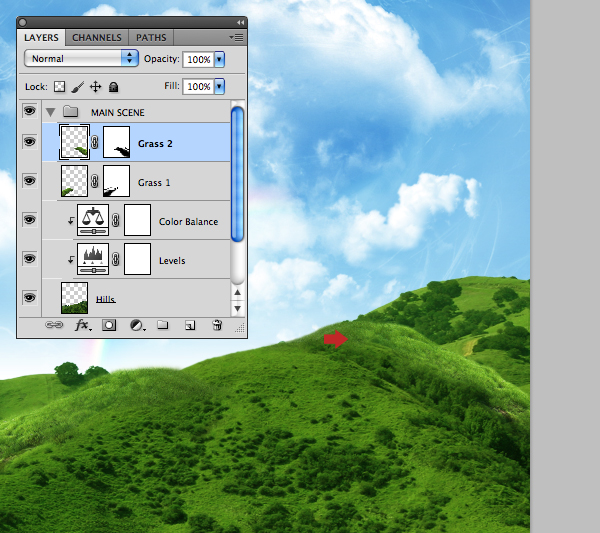
Task: Select the Grass 1 layer thumbnail
Action: pos(74,181)
